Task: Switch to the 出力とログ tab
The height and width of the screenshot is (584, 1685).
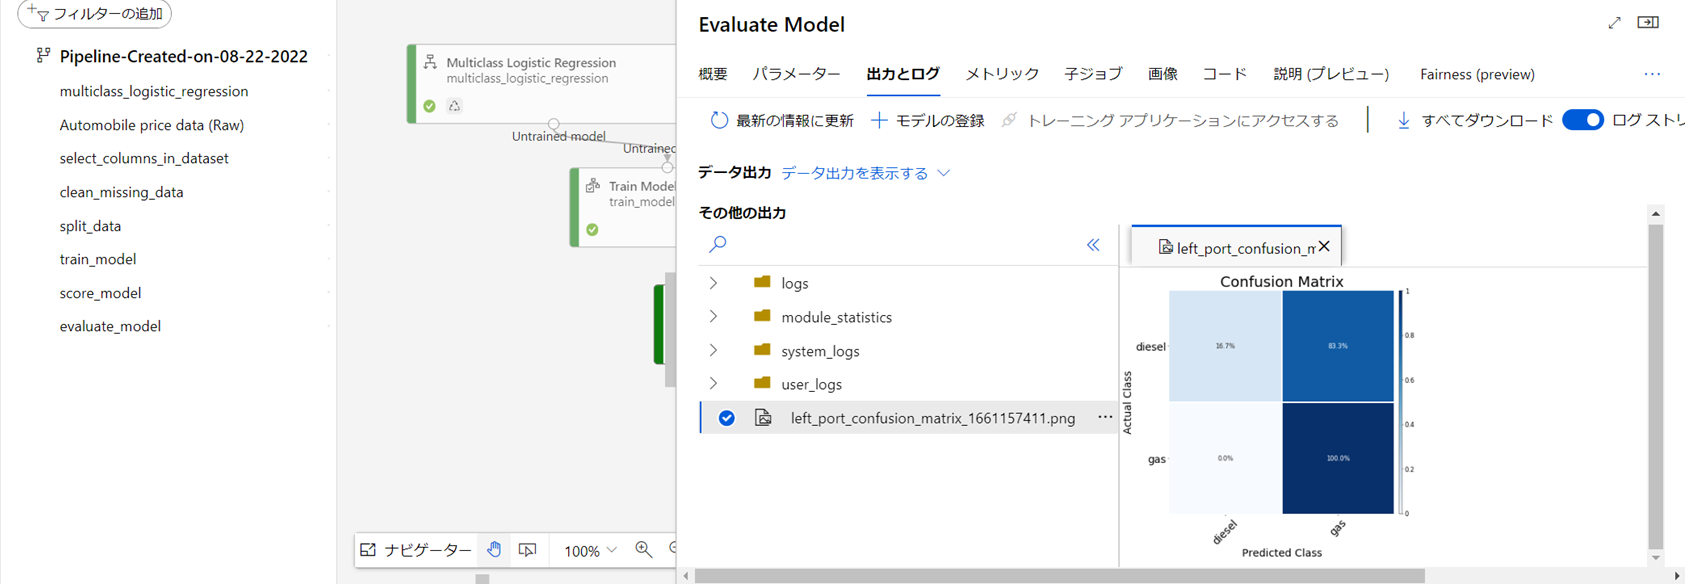Action: coord(903,74)
